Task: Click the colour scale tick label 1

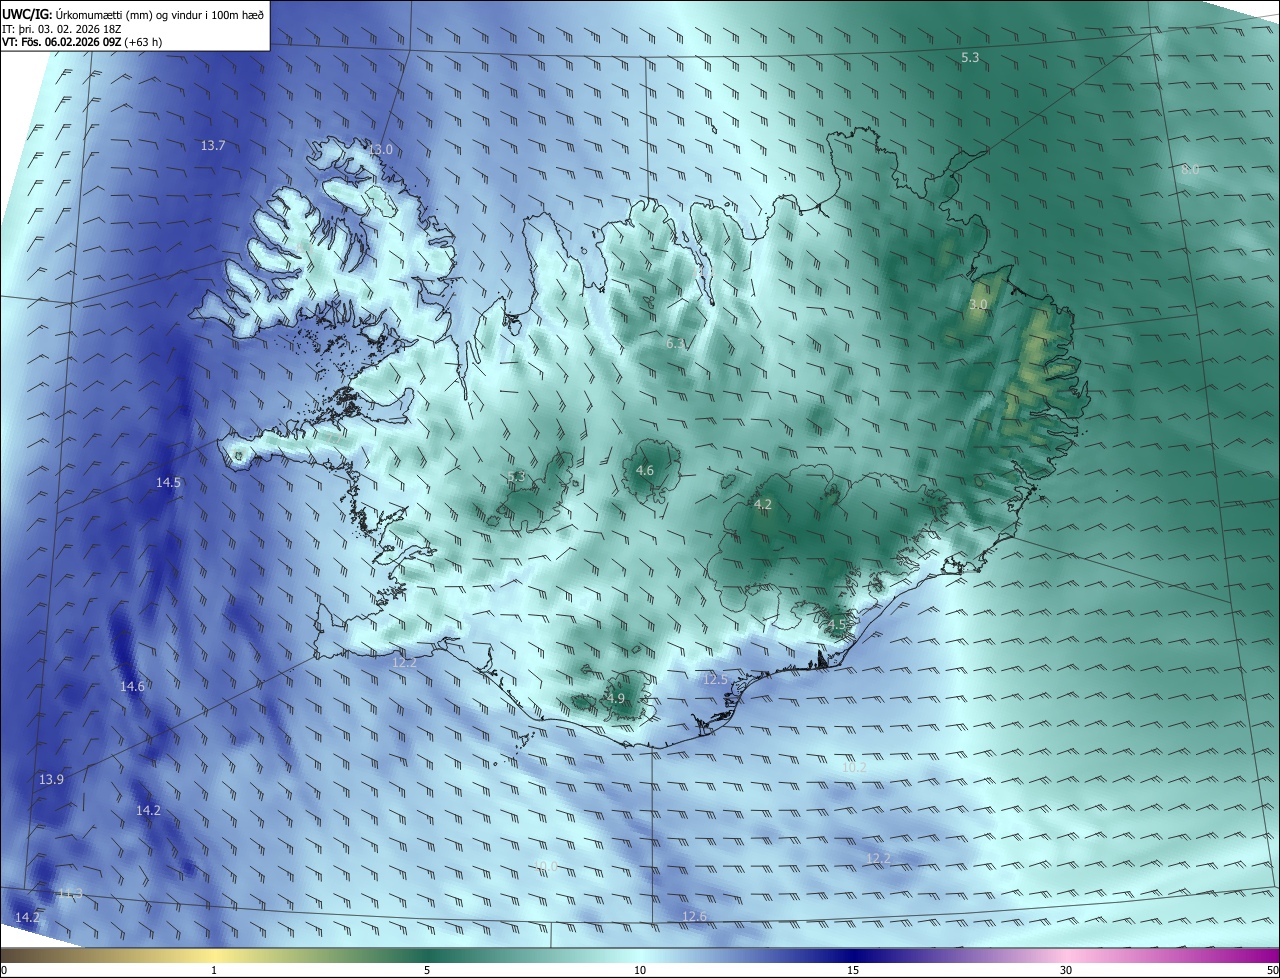Action: point(214,971)
